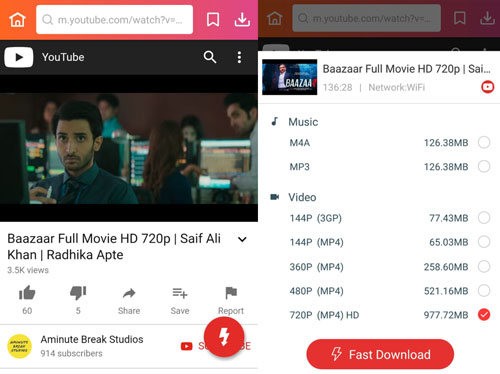Click Baazaar thumbnail in download panel

[x=290, y=77]
